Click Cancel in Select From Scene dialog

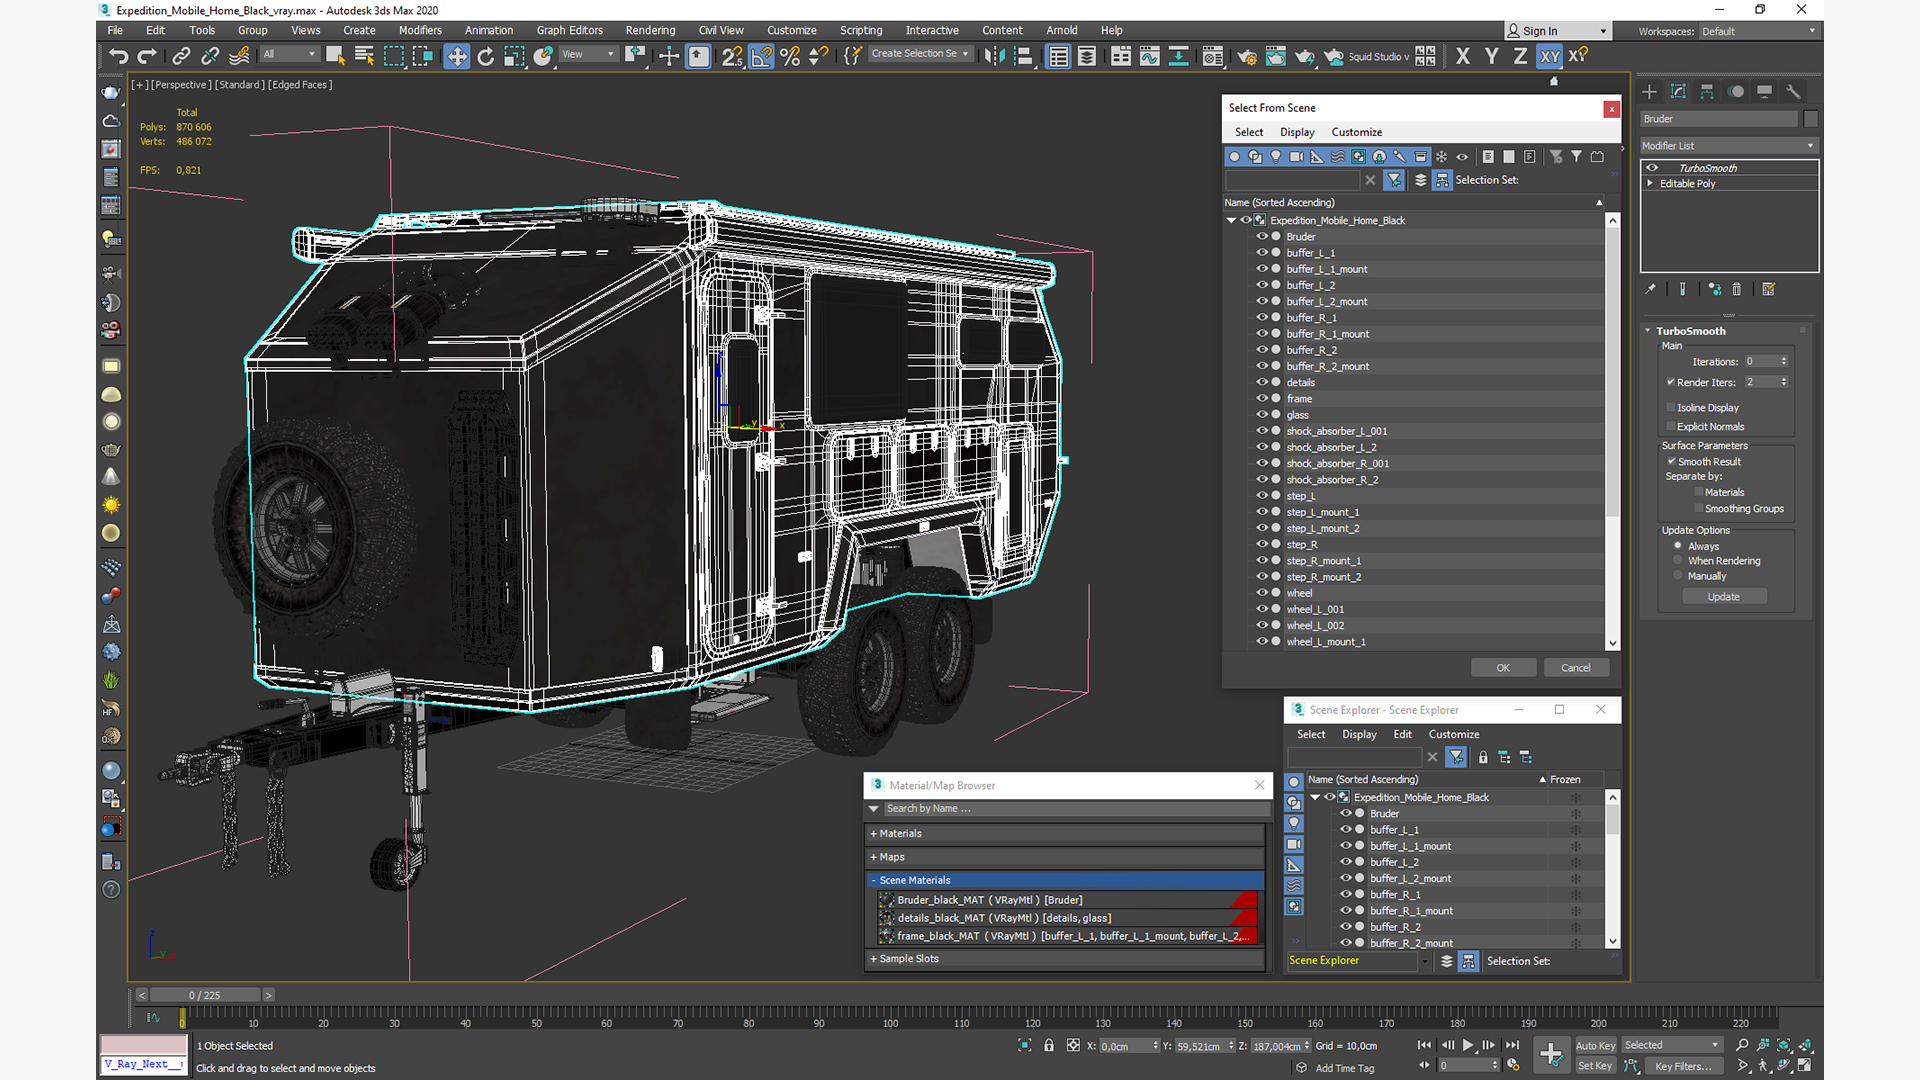[x=1576, y=668]
